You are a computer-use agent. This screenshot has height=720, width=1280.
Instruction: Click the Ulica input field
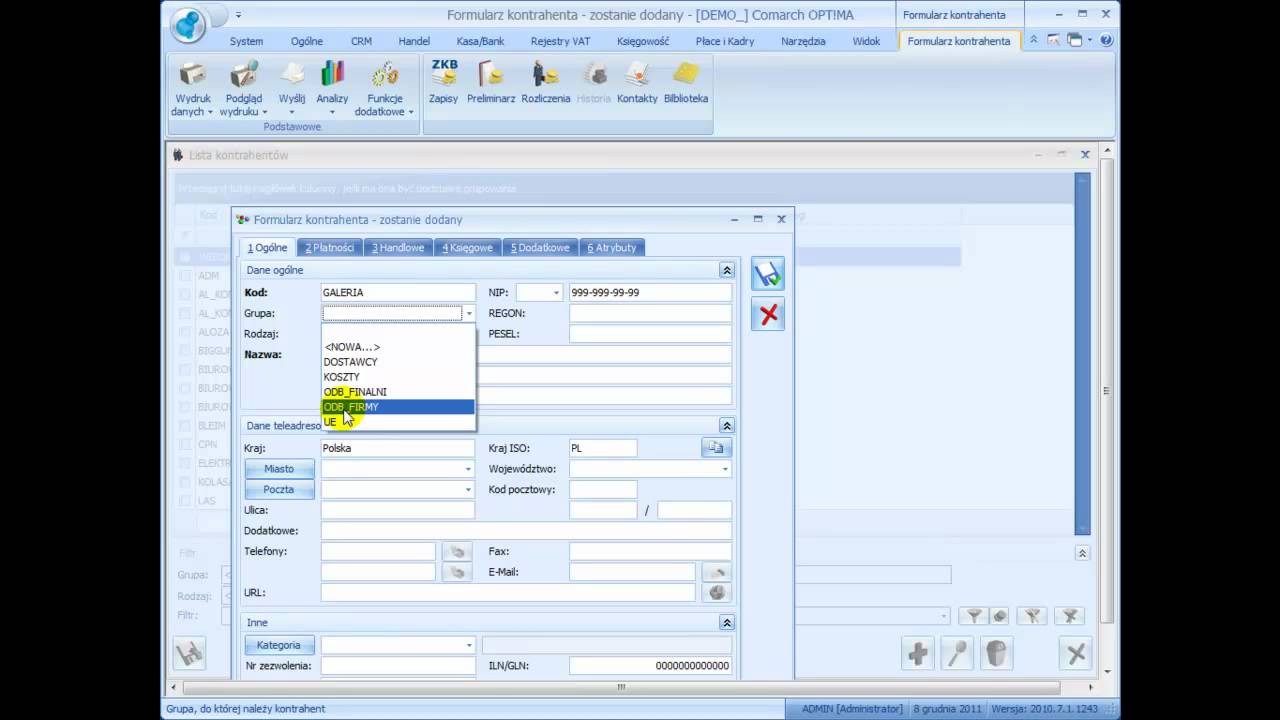point(398,510)
